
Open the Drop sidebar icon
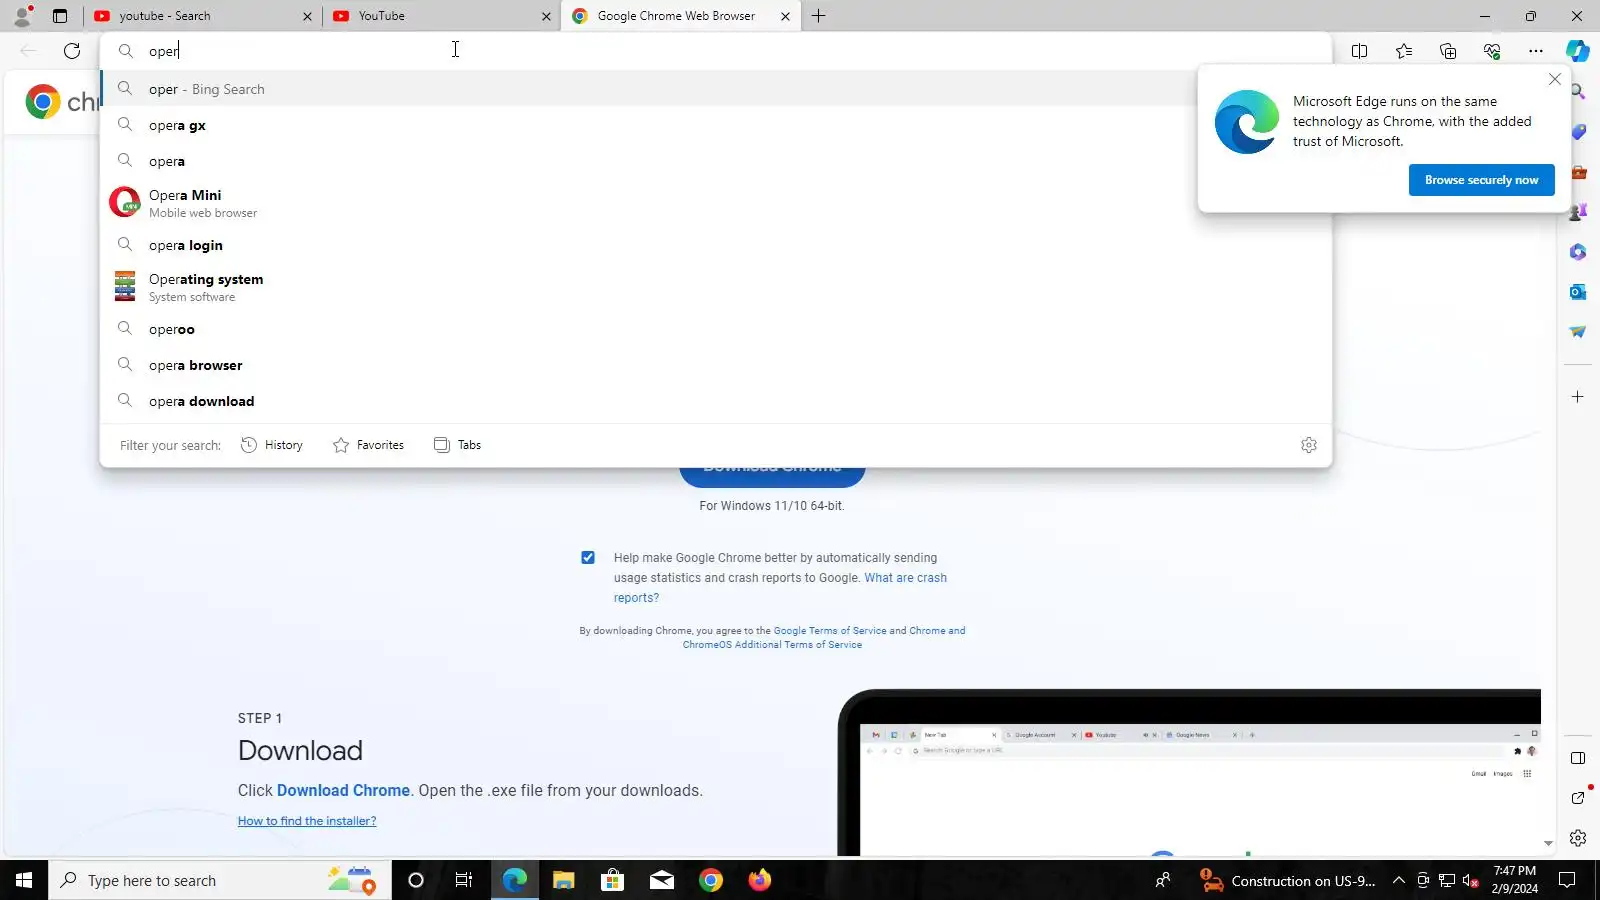pyautogui.click(x=1578, y=332)
